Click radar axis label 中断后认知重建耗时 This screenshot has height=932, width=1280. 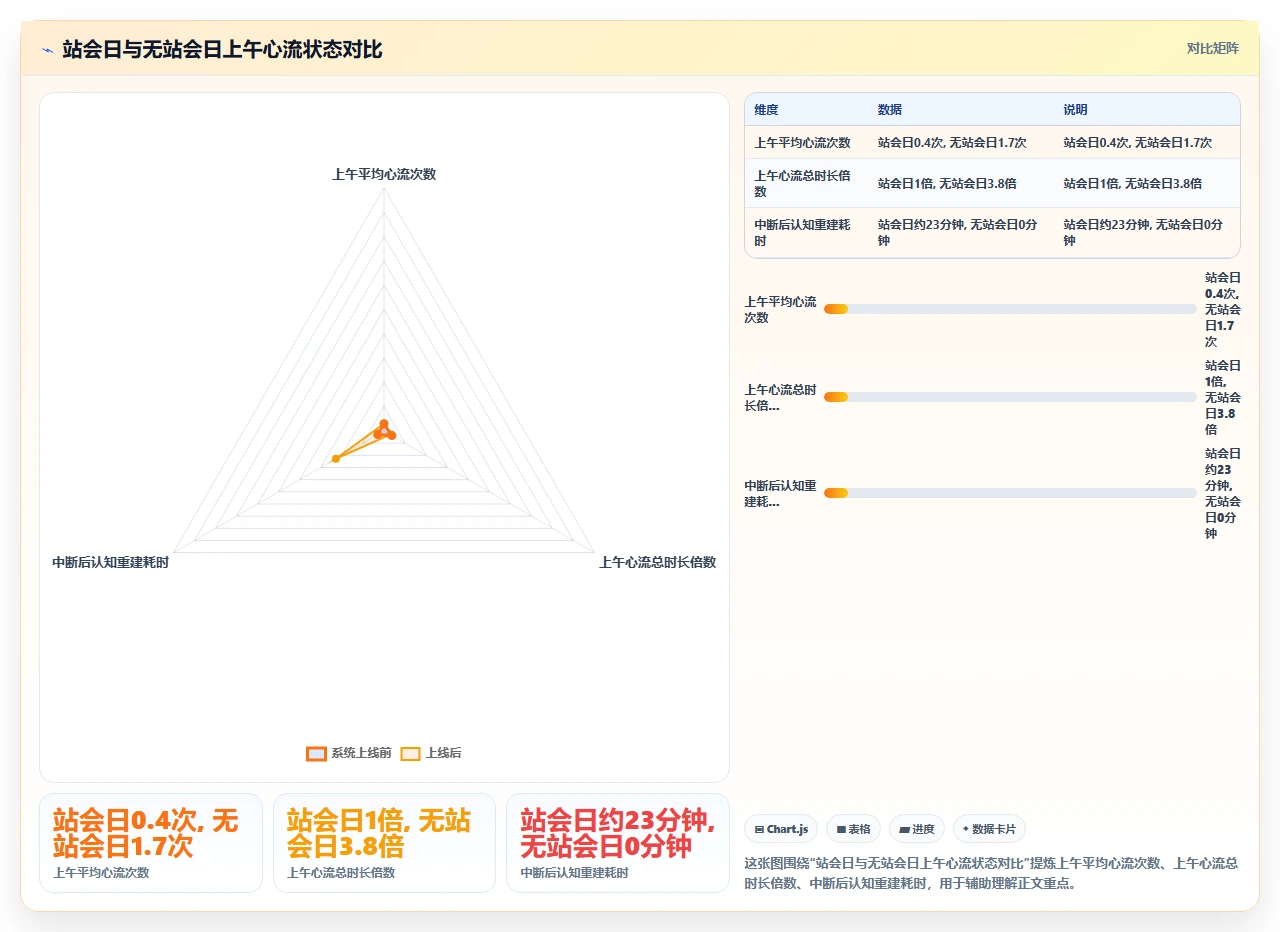point(111,562)
